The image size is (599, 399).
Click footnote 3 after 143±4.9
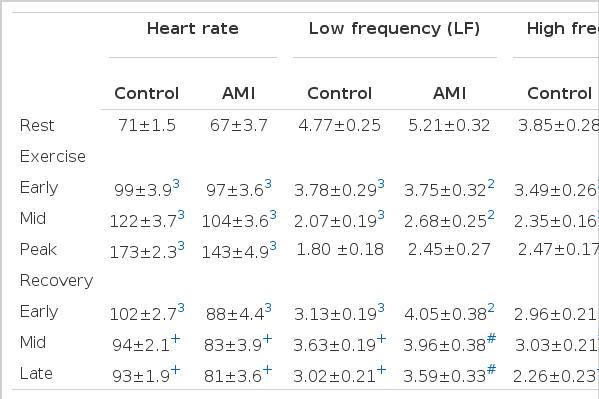pyautogui.click(x=273, y=246)
